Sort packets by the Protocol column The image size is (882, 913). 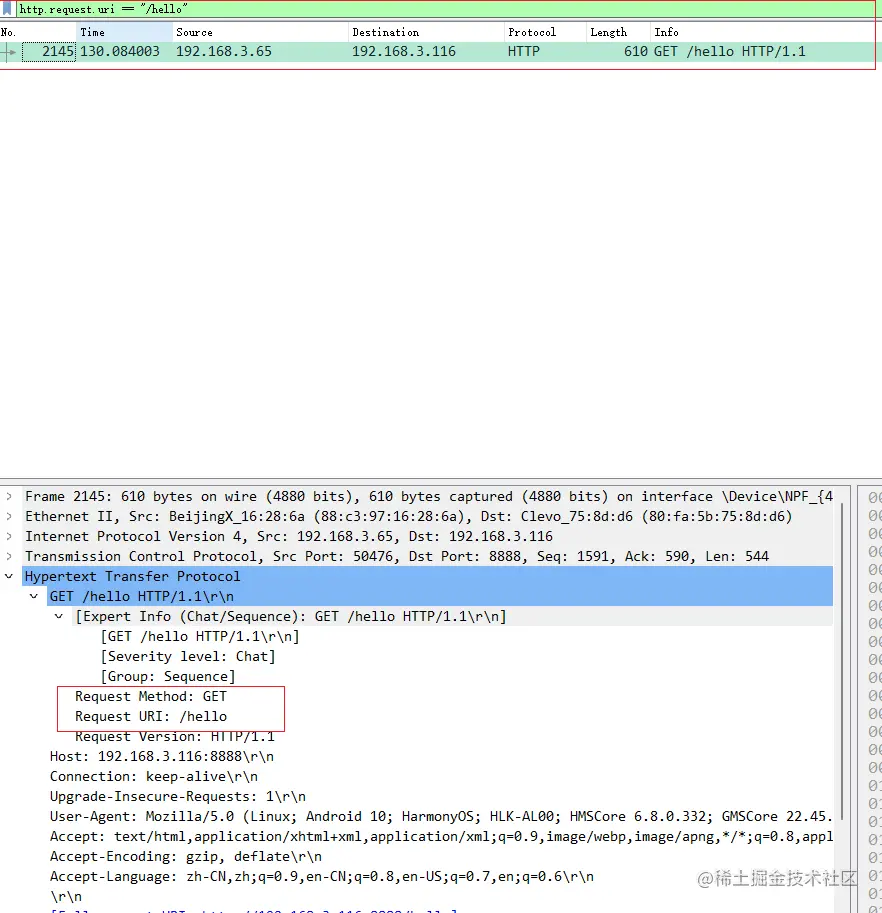tap(546, 32)
